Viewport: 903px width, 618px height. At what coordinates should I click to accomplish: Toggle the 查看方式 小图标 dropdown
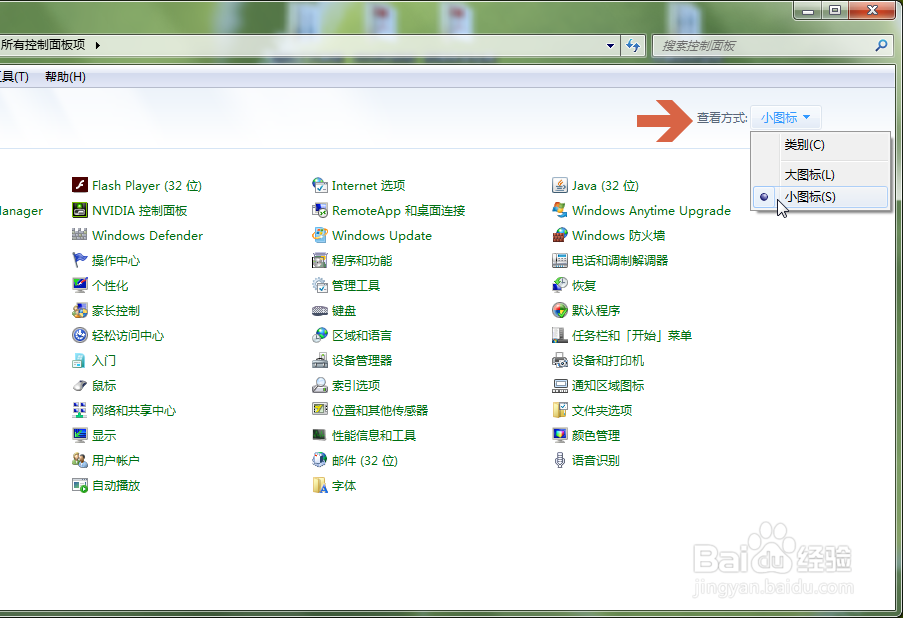coord(786,117)
